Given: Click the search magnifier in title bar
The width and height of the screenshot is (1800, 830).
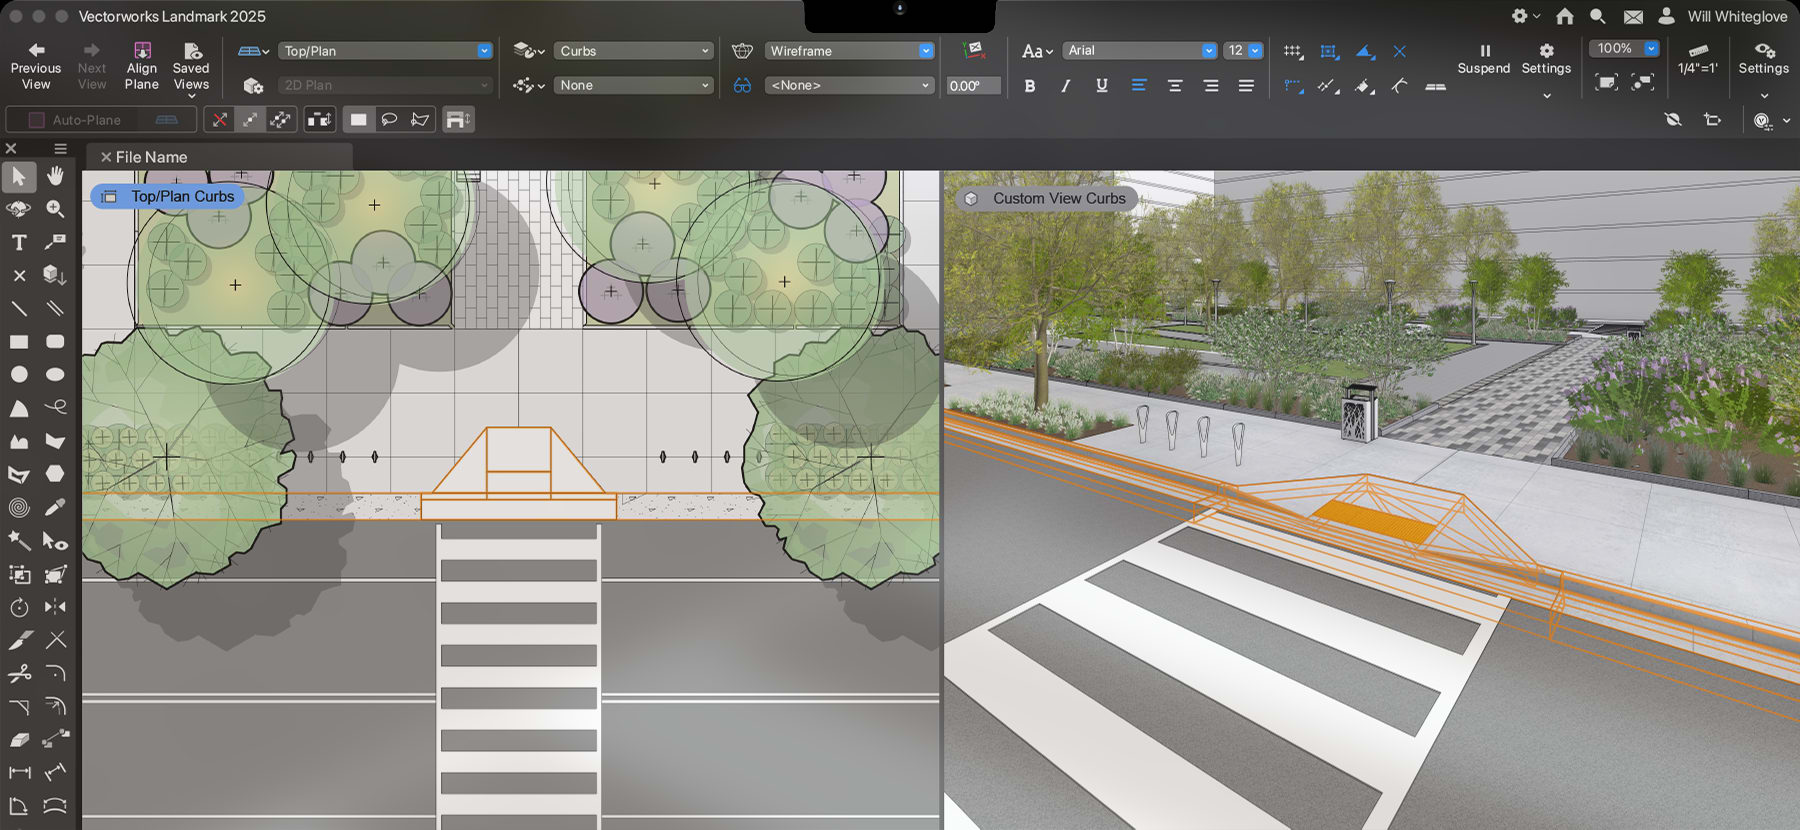Looking at the screenshot, I should tap(1598, 16).
